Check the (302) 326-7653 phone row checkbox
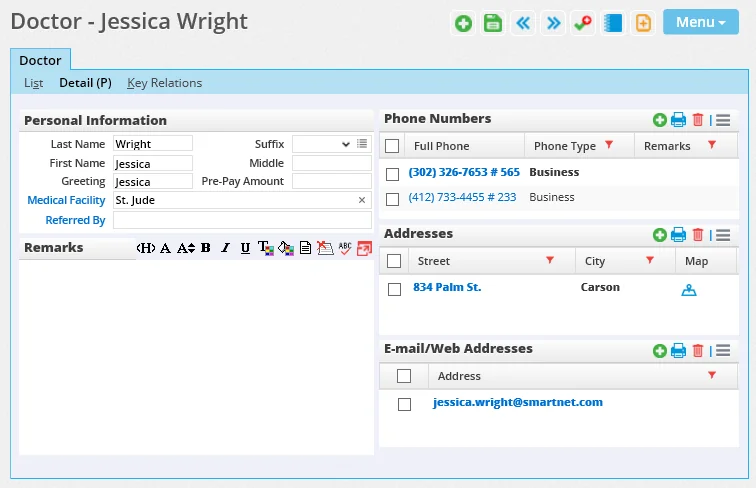The height and width of the screenshot is (488, 756). point(392,174)
